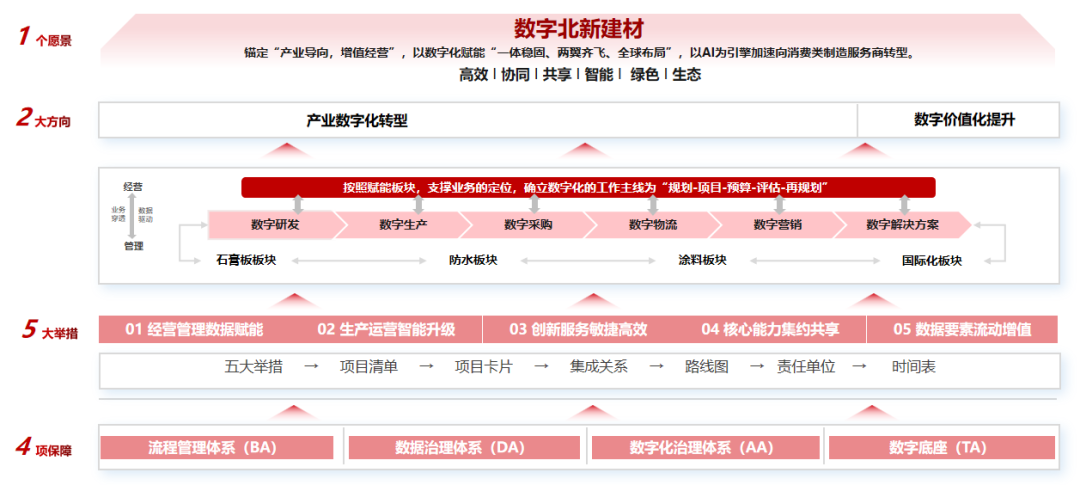Click the '数字采购' chevron
Image resolution: width=1080 pixels, height=485 pixels.
(528, 225)
